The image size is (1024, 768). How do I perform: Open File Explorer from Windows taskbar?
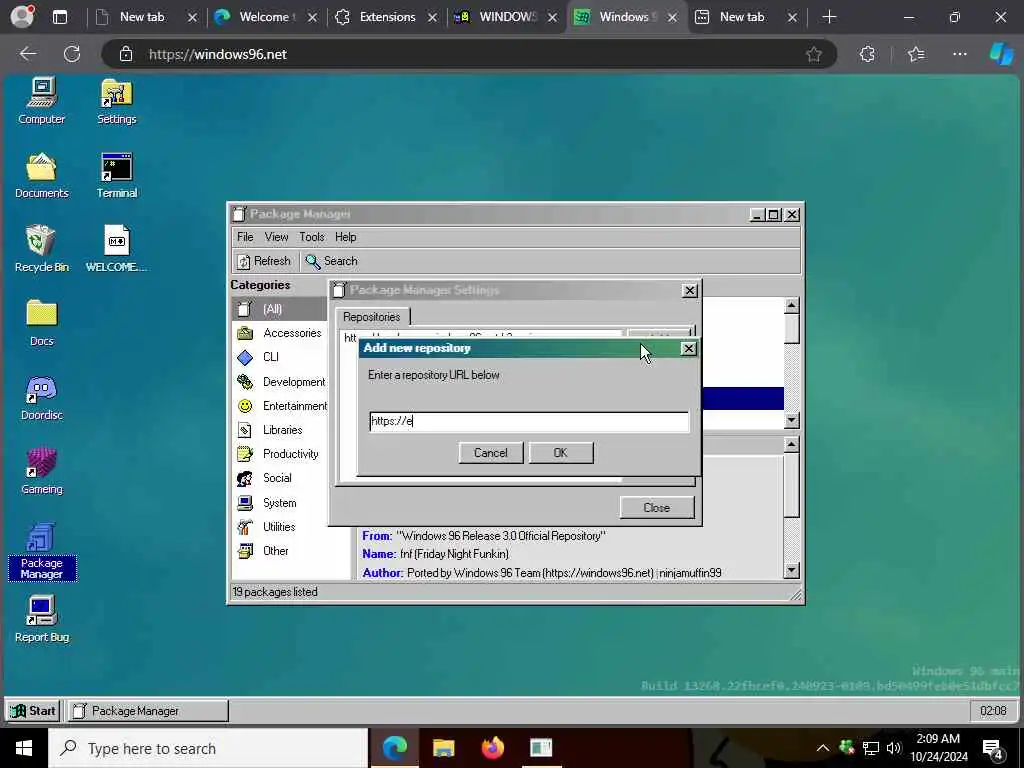pos(443,748)
